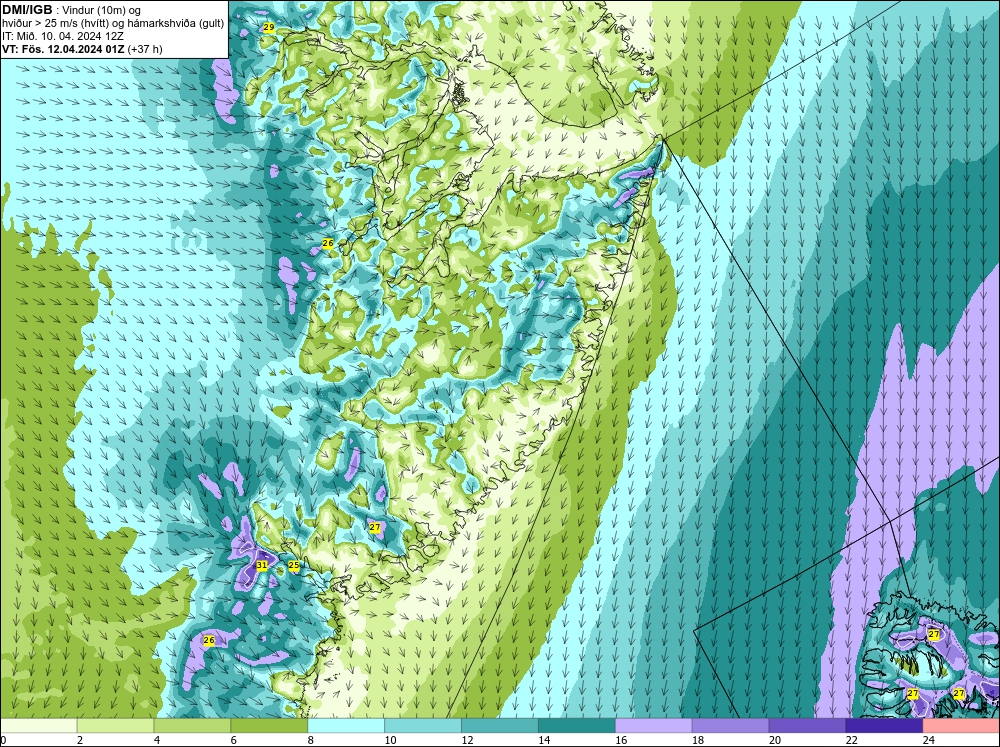Click the colorbar scale label 18
The width and height of the screenshot is (1000, 747).
[698, 740]
